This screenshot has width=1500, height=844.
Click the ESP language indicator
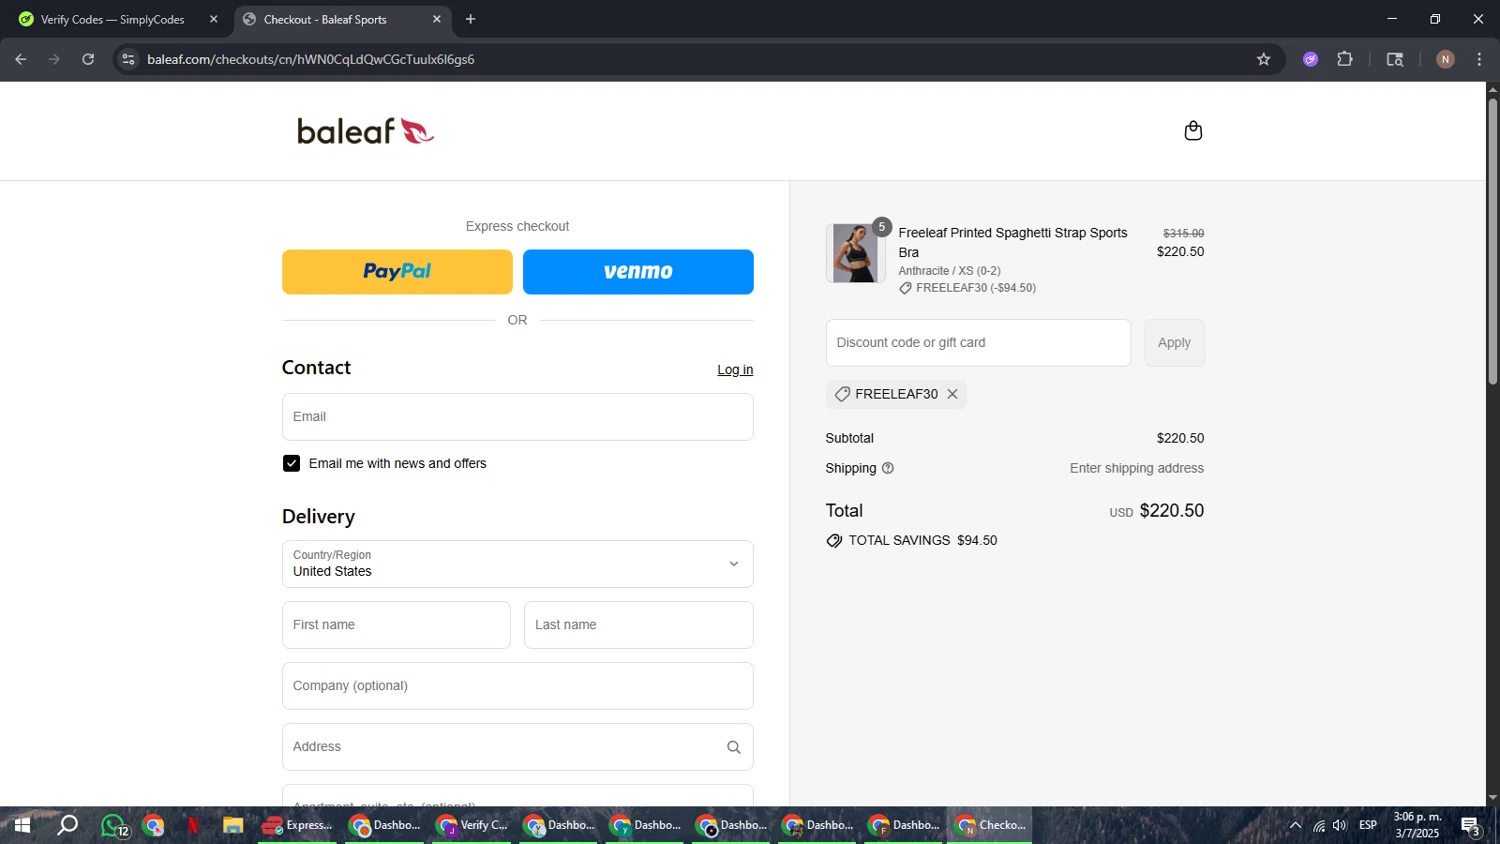1368,825
